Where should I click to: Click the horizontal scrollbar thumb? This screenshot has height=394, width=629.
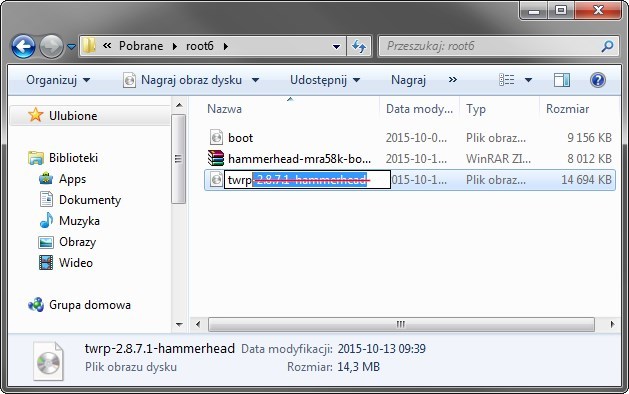[x=401, y=324]
